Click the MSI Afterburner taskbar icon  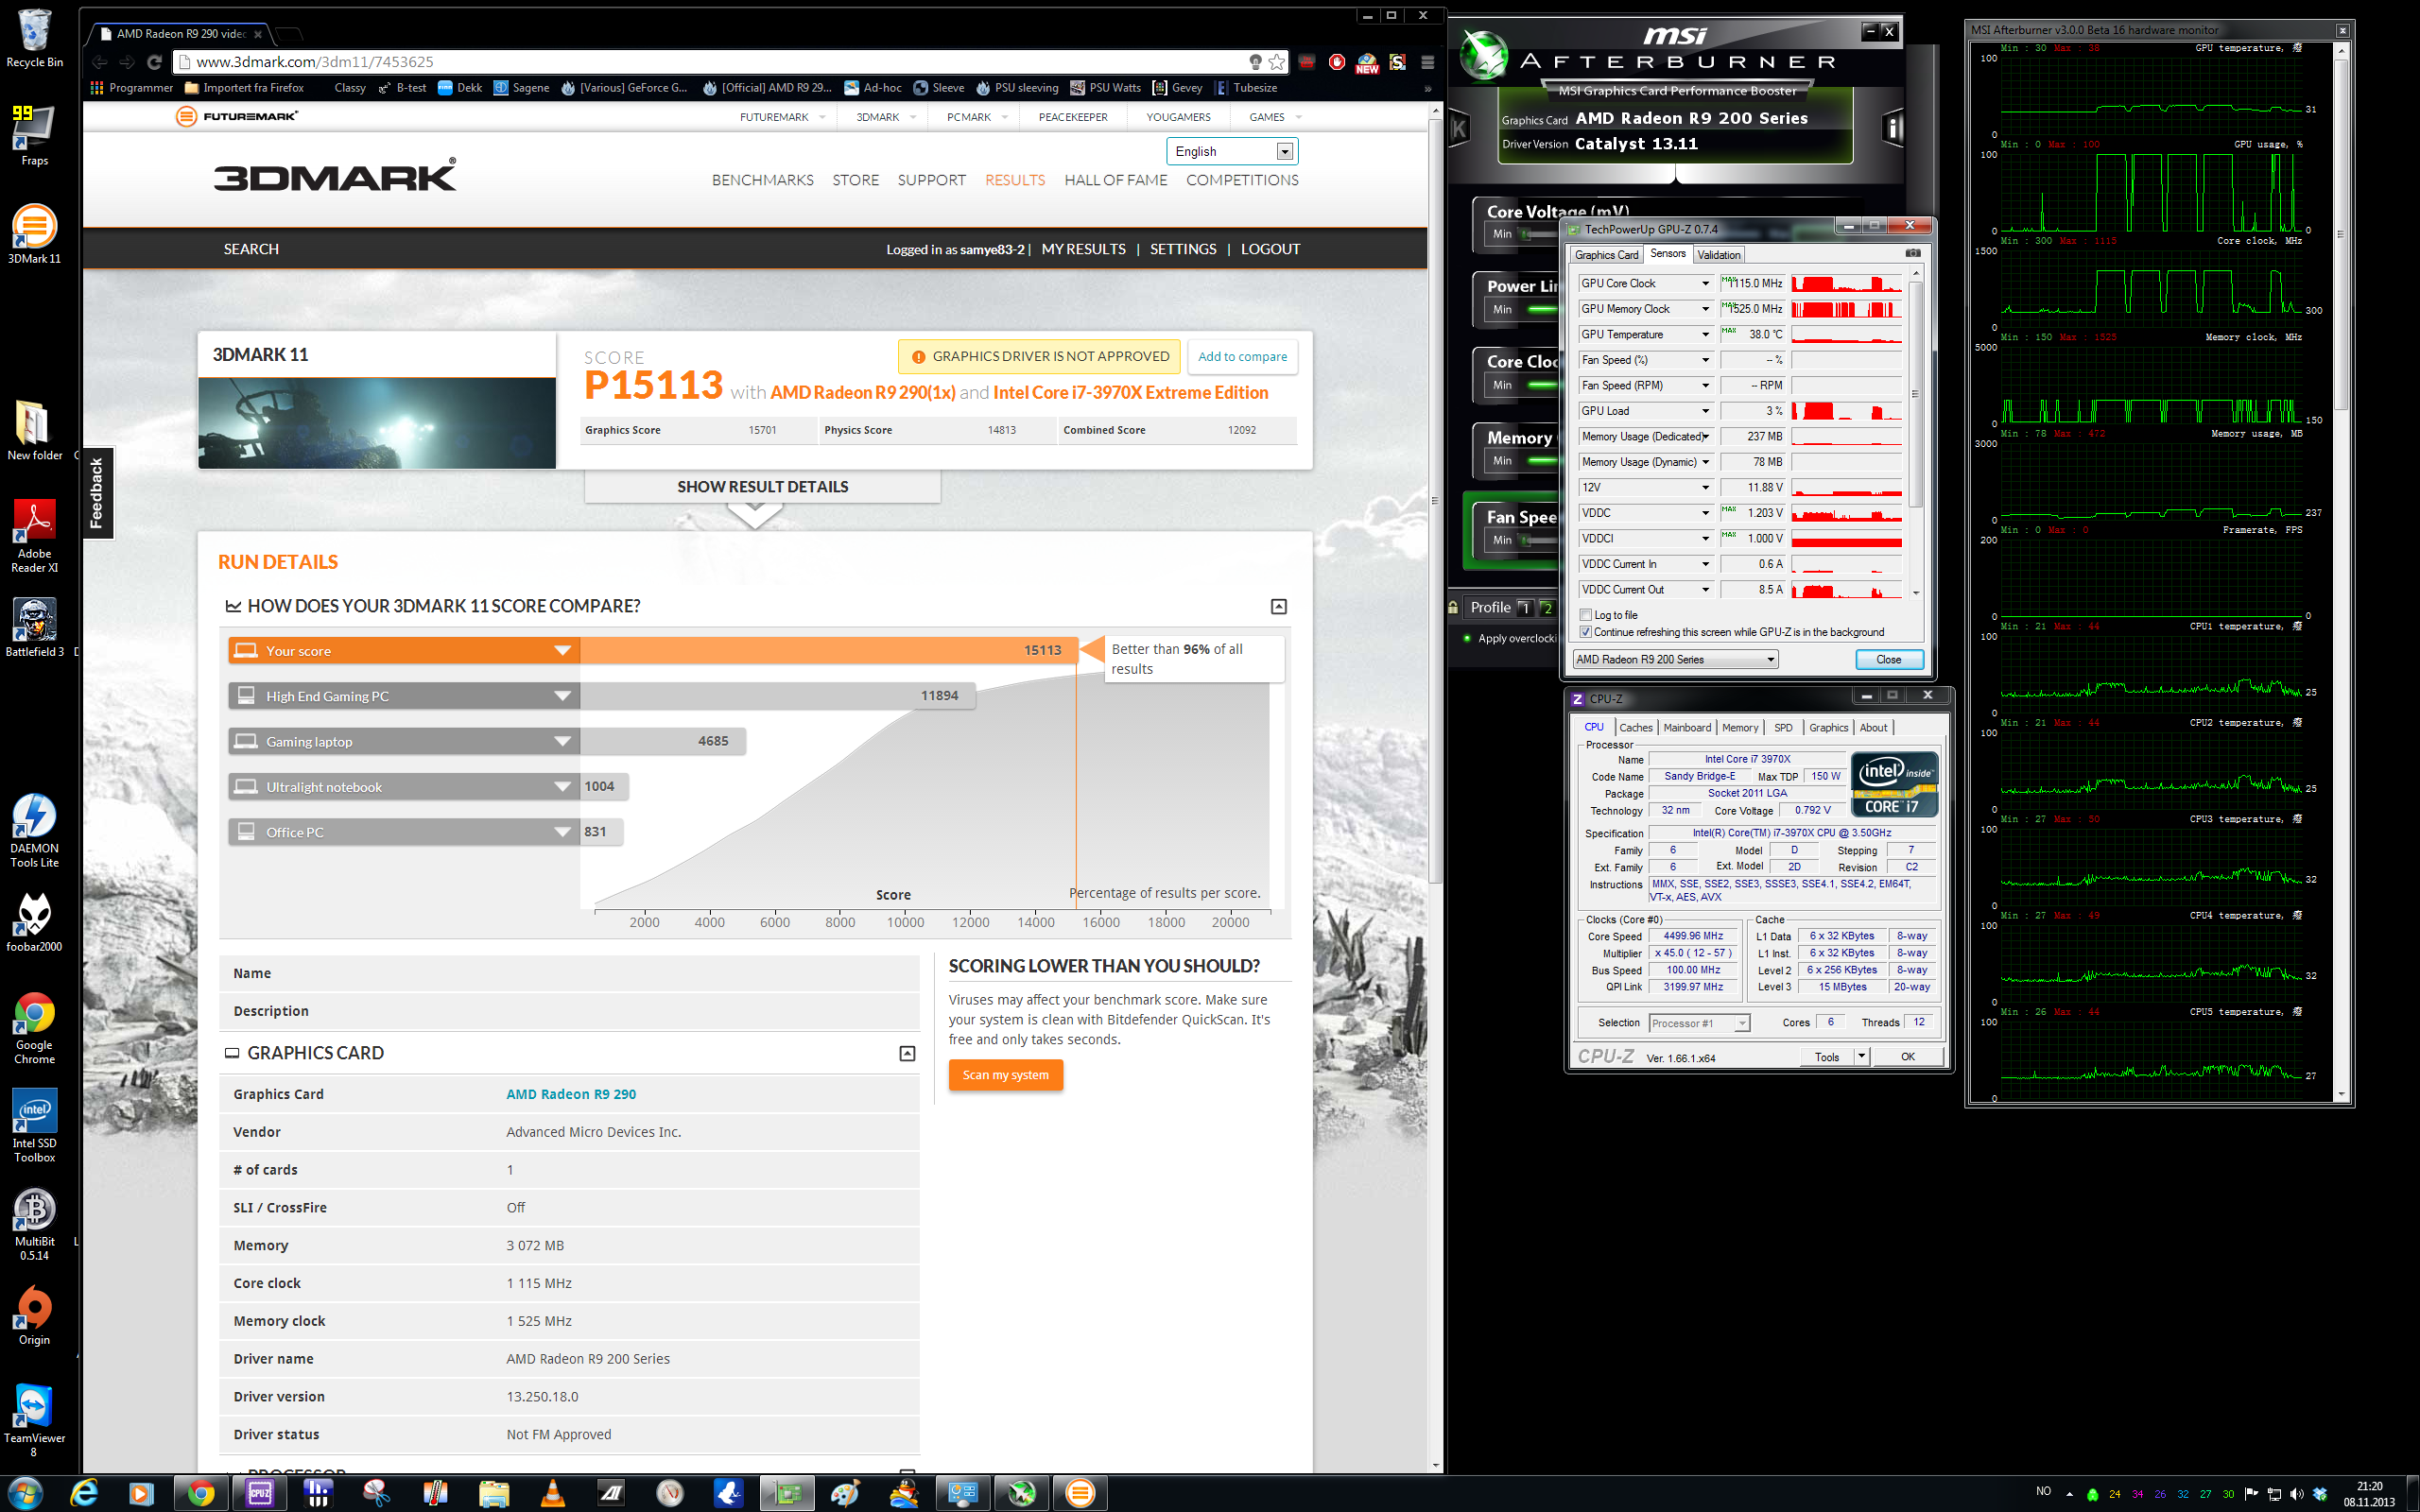[1021, 1493]
